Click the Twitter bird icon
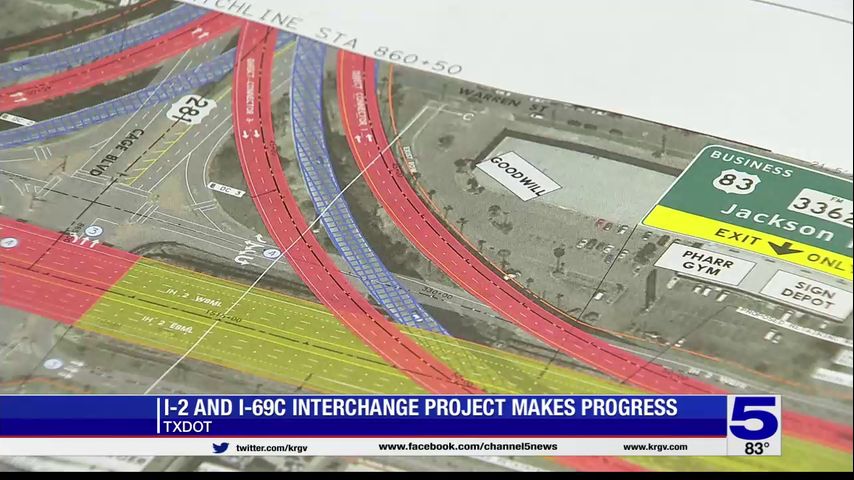Viewport: 854px width, 480px height. pyautogui.click(x=220, y=447)
